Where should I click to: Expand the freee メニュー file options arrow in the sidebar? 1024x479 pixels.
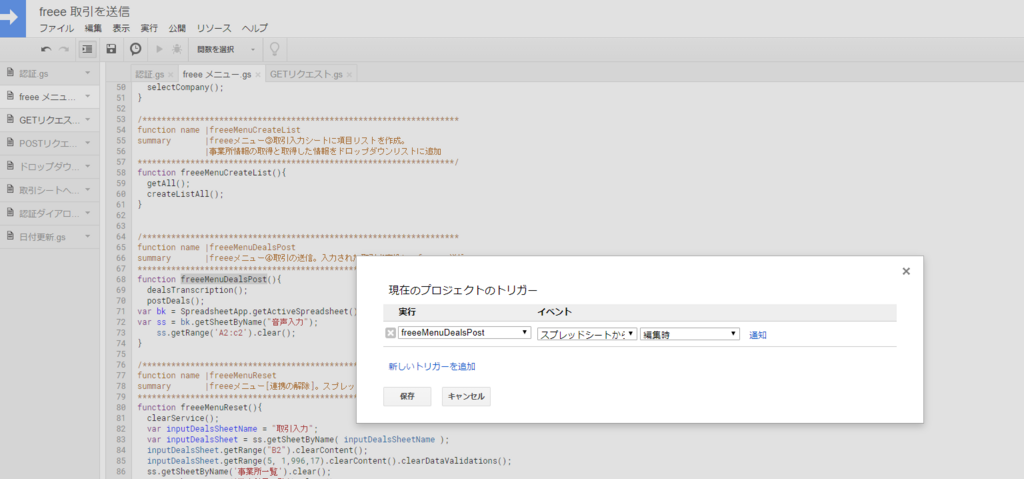point(88,96)
